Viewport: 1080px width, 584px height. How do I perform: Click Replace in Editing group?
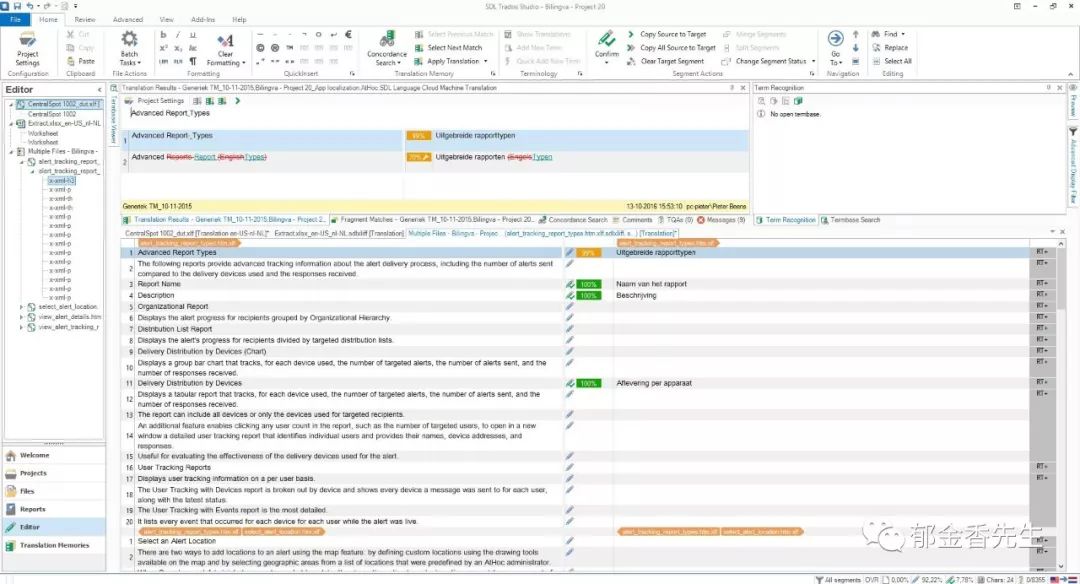(890, 48)
